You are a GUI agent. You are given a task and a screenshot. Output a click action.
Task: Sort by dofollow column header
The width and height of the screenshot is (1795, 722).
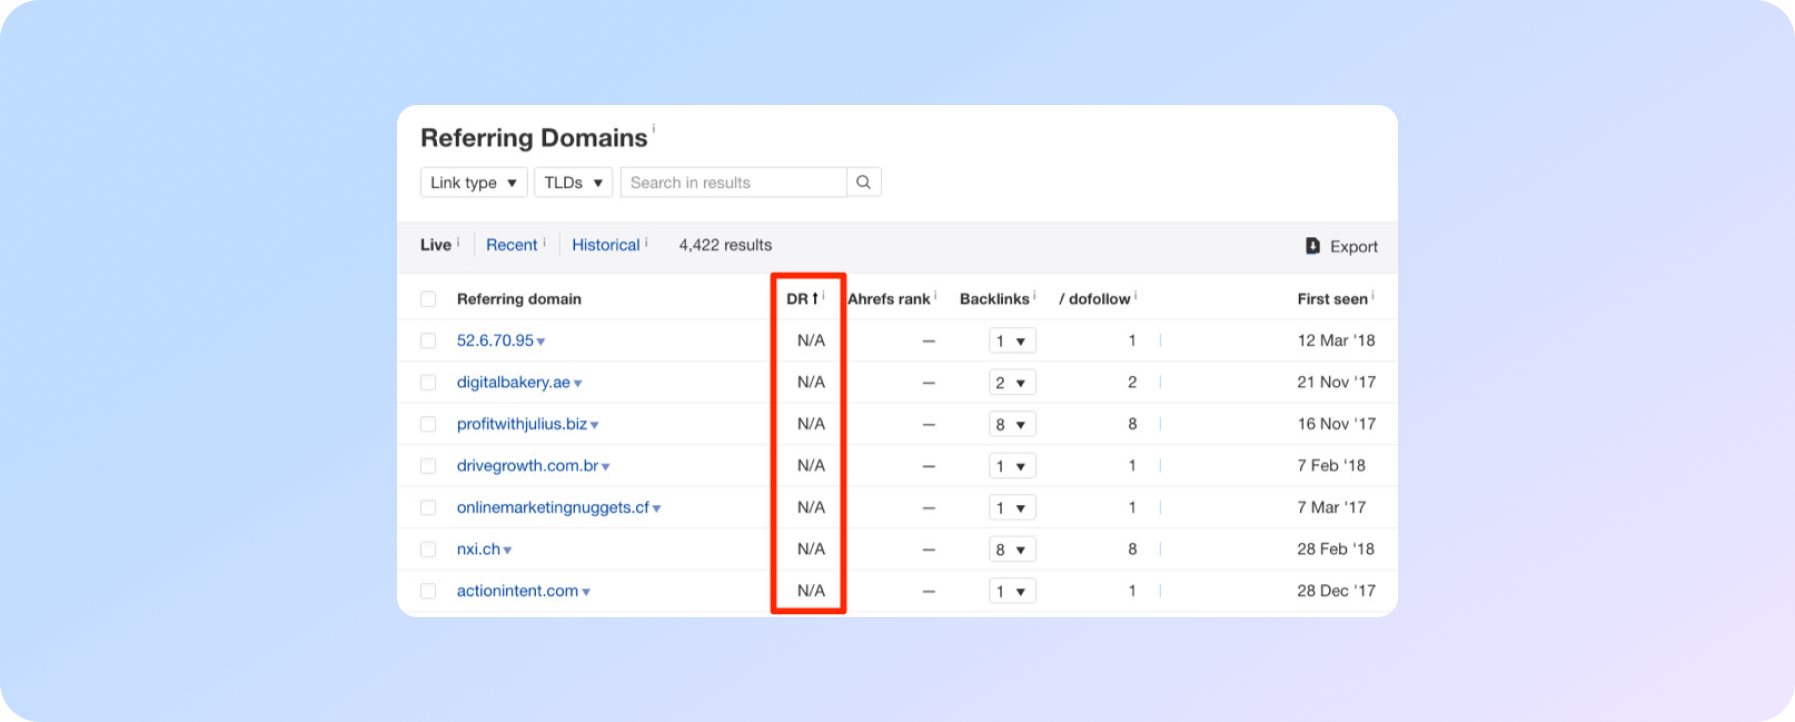pos(1095,299)
